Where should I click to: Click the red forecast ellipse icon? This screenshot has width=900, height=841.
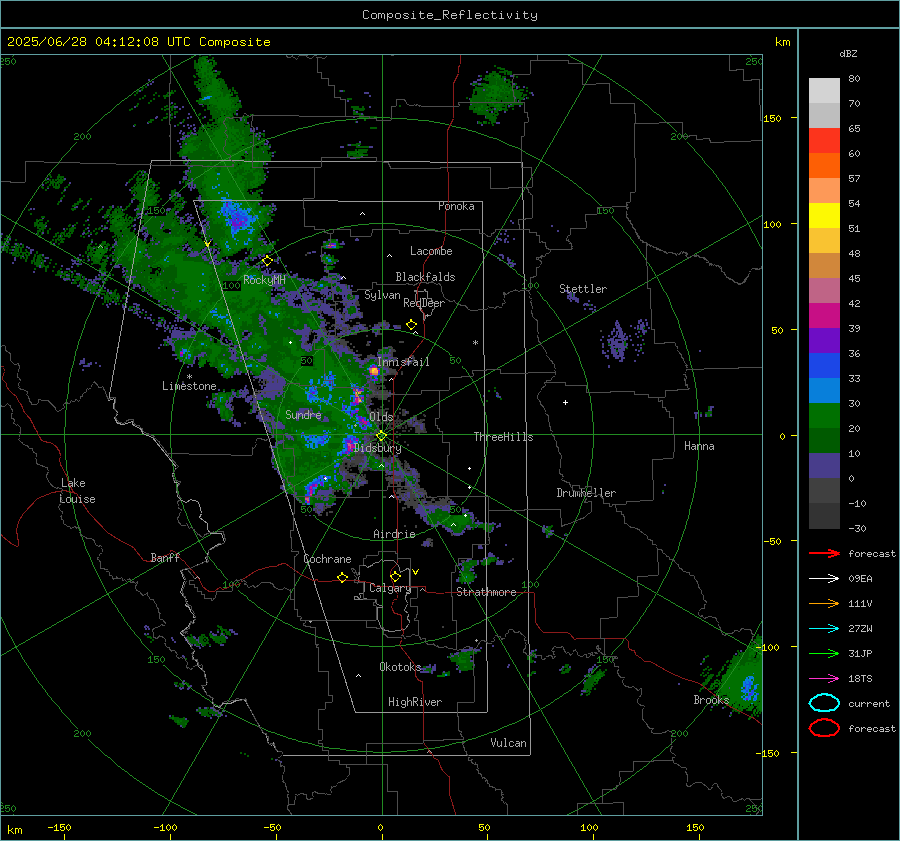point(824,728)
